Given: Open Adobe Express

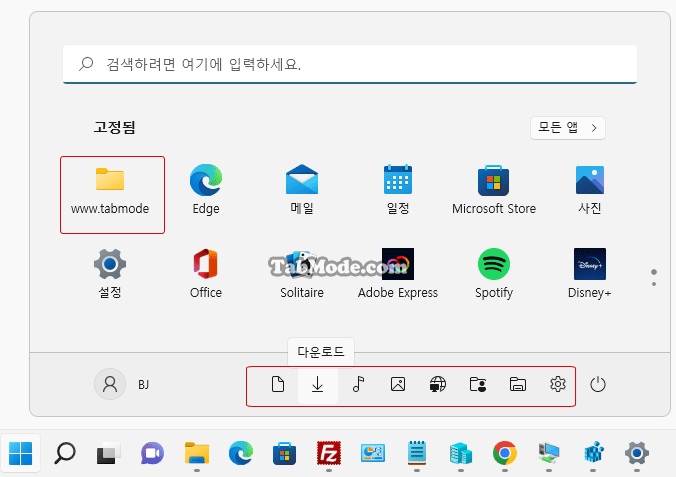Looking at the screenshot, I should pos(397,273).
